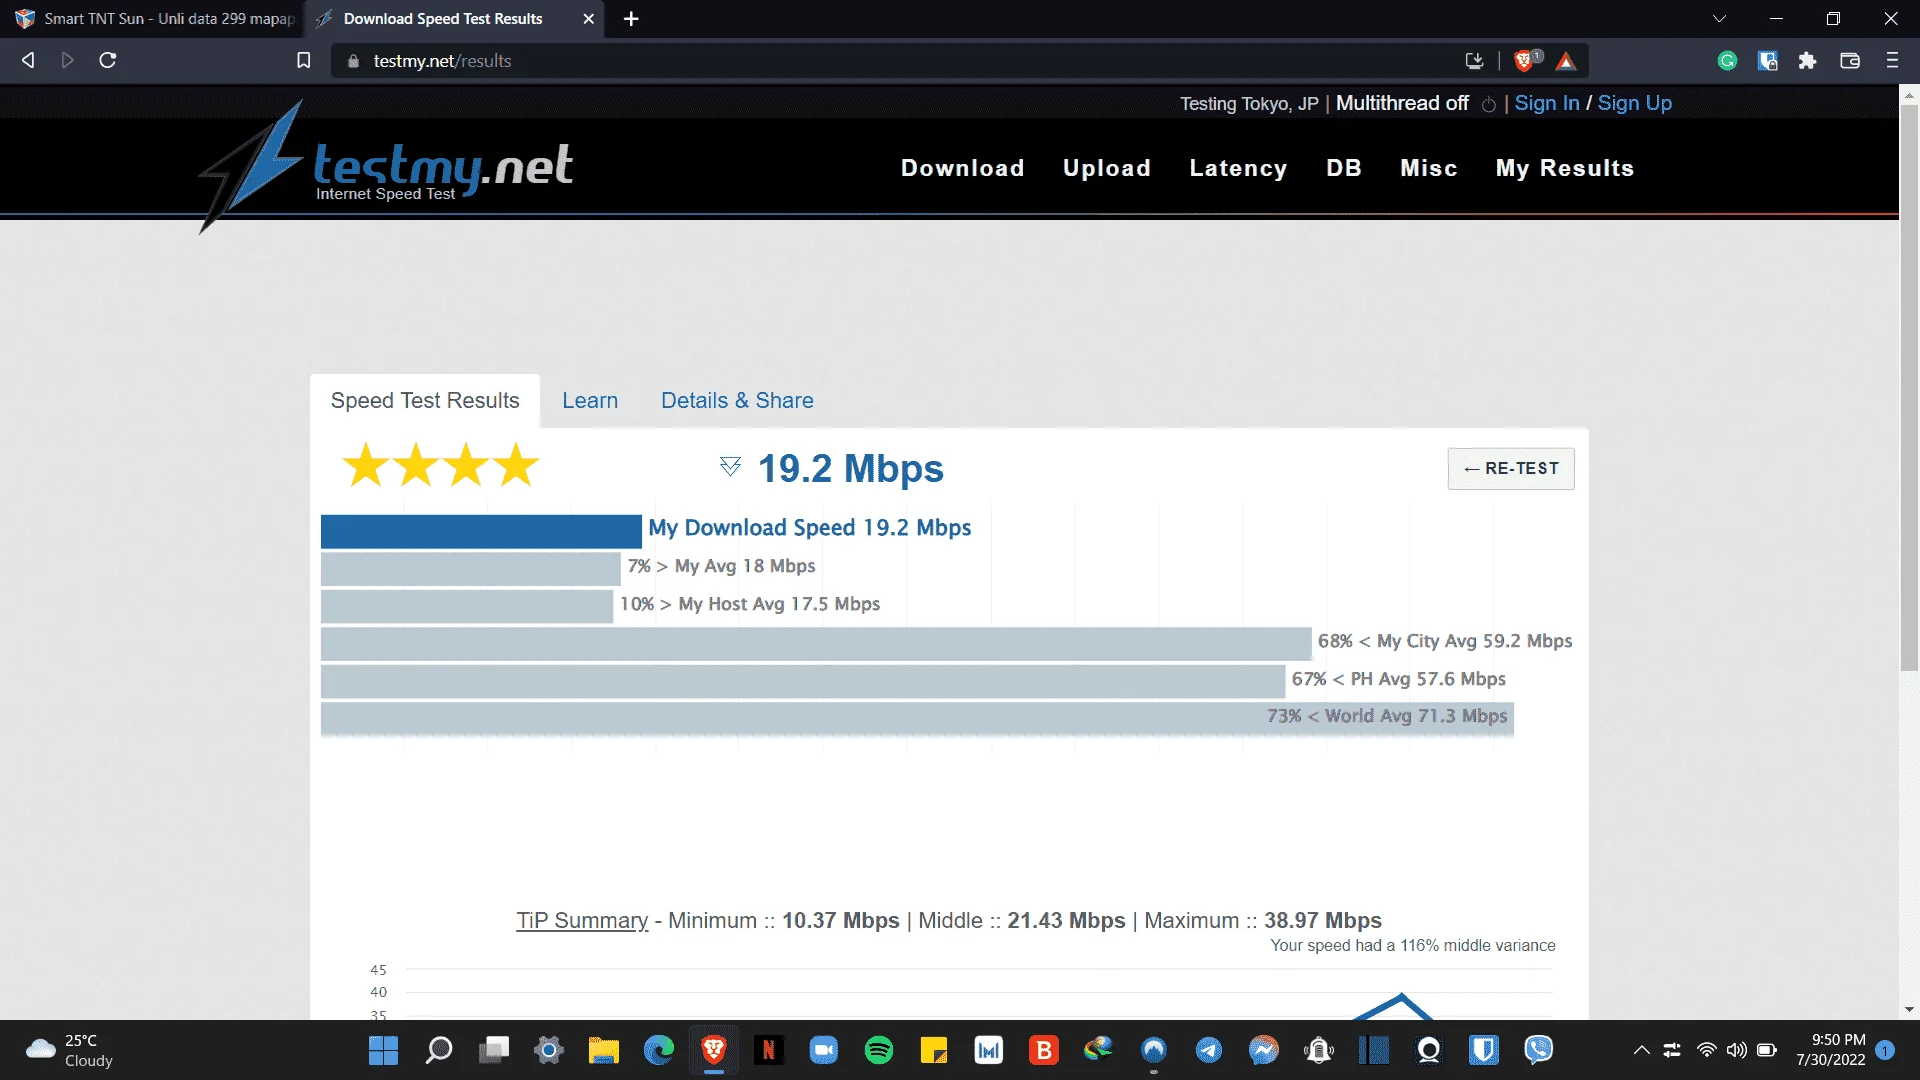Bookmark this page using the bookmark icon
This screenshot has width=1920, height=1080.
click(x=304, y=61)
